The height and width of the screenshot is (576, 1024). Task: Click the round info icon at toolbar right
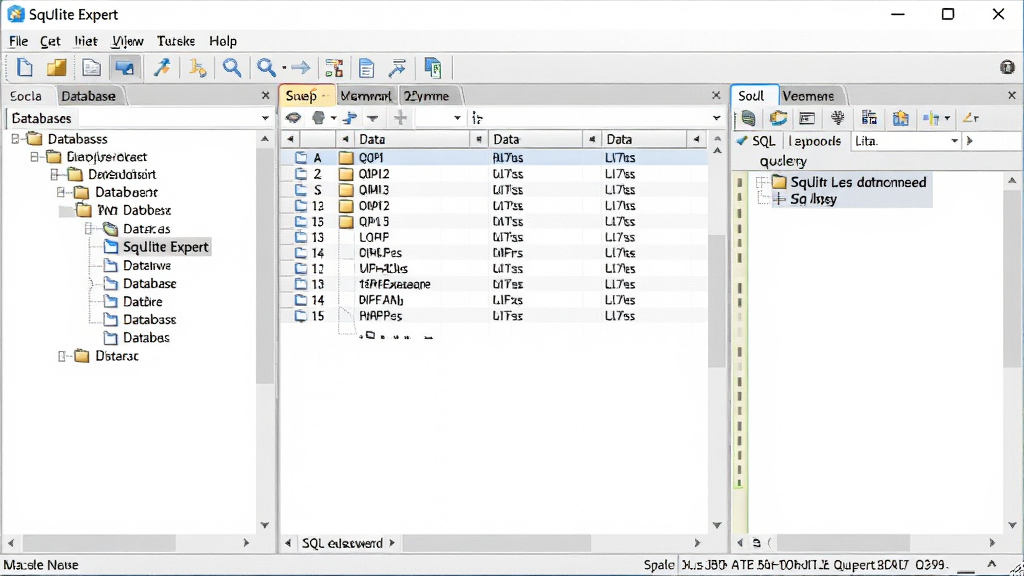(x=1007, y=67)
